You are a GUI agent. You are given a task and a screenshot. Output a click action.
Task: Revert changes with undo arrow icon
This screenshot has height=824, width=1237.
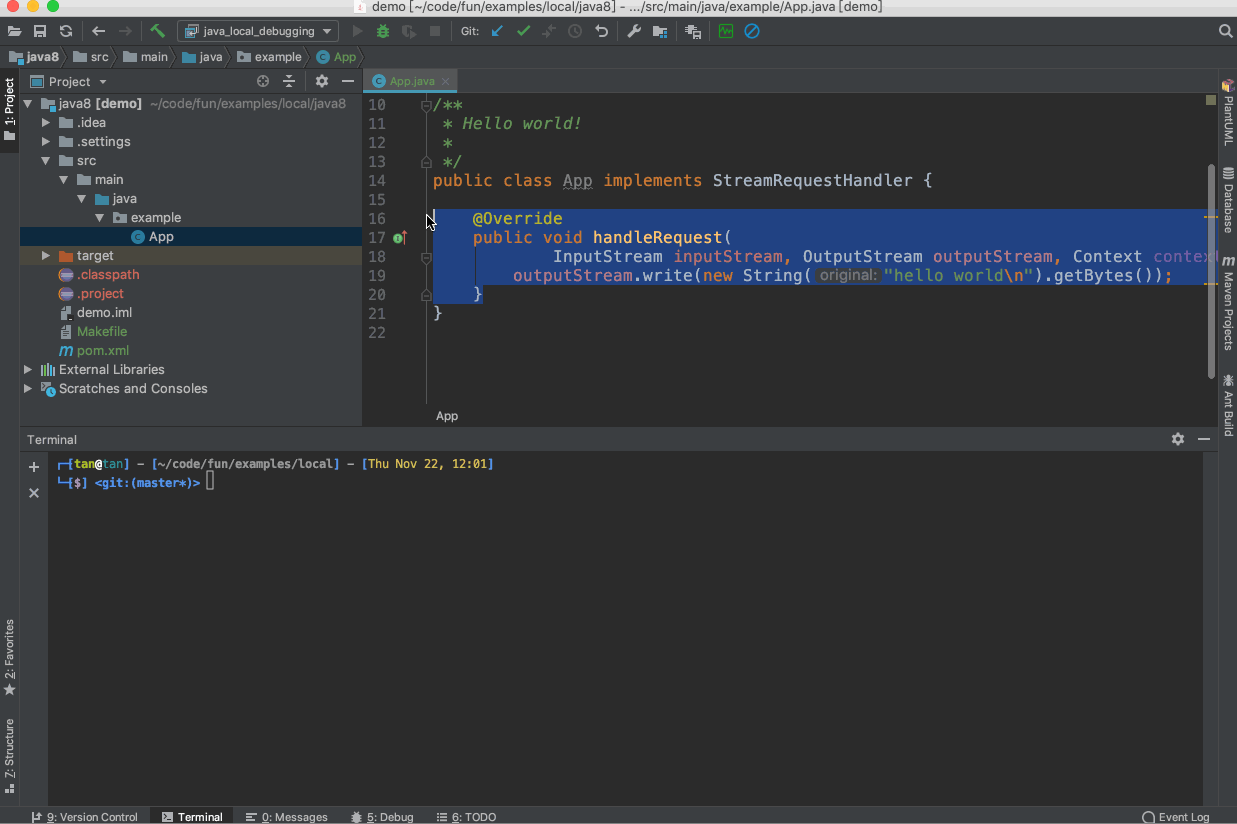click(x=601, y=31)
